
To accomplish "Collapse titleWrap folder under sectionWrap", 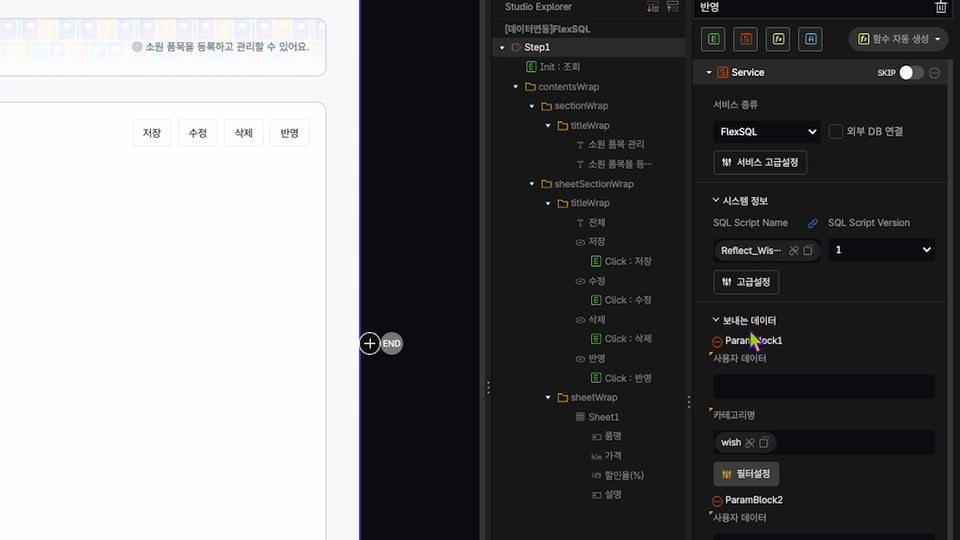I will pos(548,126).
